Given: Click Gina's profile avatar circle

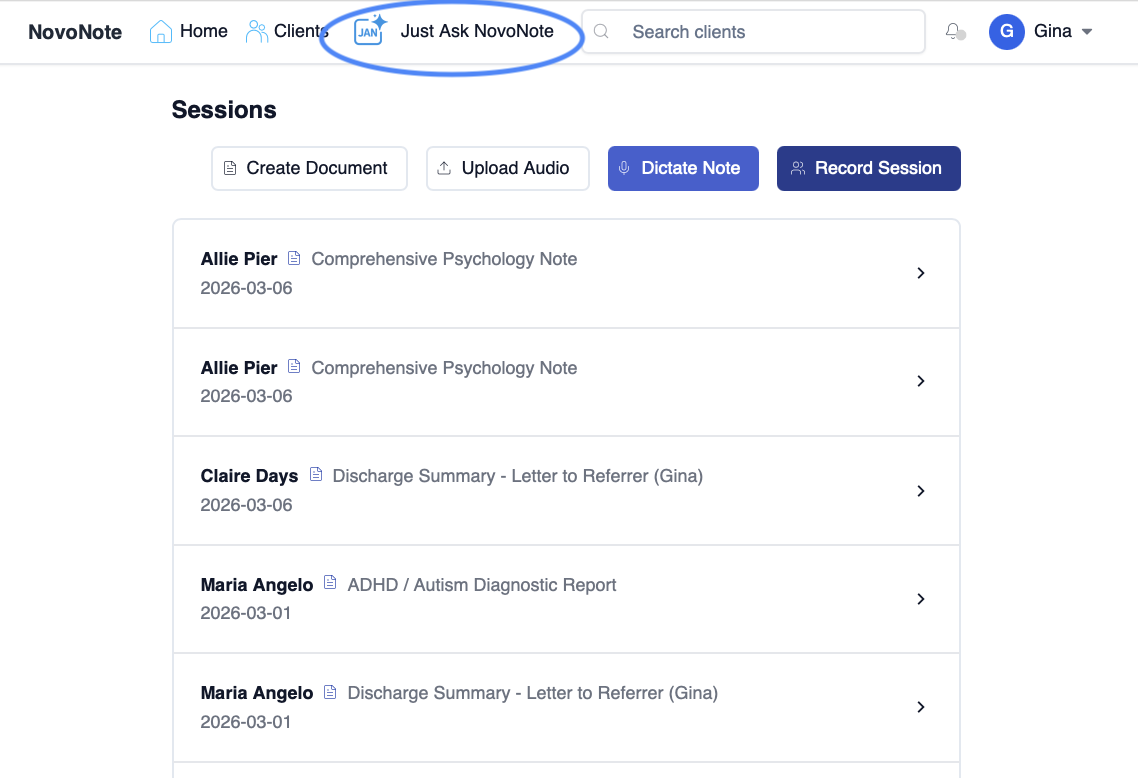Looking at the screenshot, I should [x=1006, y=32].
